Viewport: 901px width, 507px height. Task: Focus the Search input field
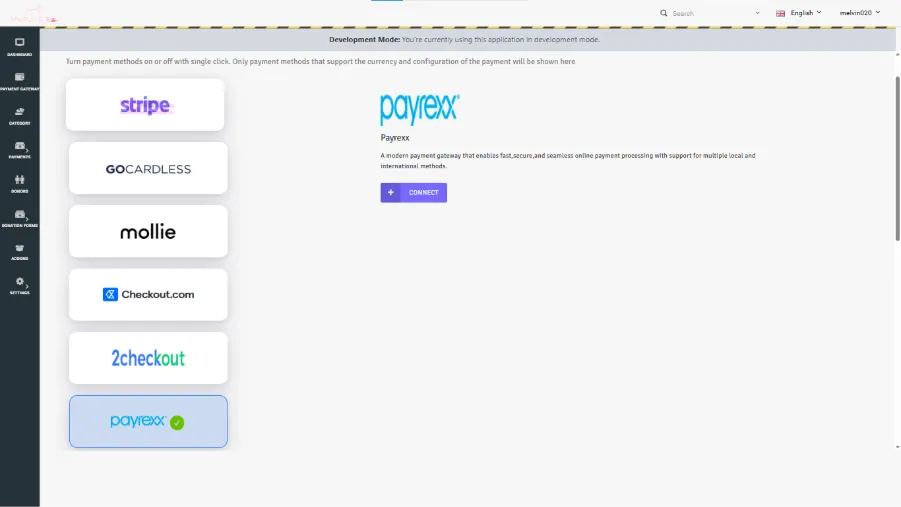coord(711,13)
